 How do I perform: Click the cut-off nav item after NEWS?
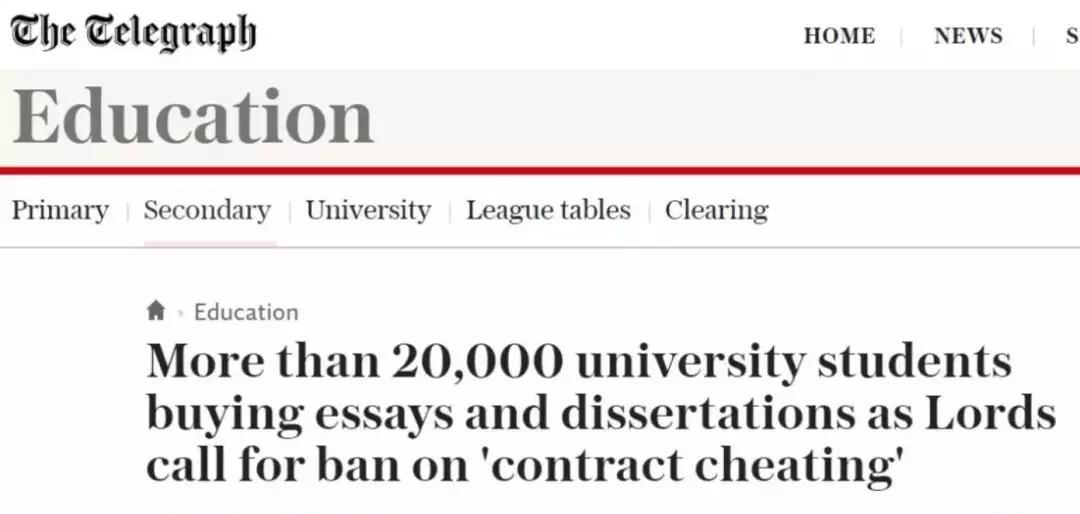(1071, 36)
